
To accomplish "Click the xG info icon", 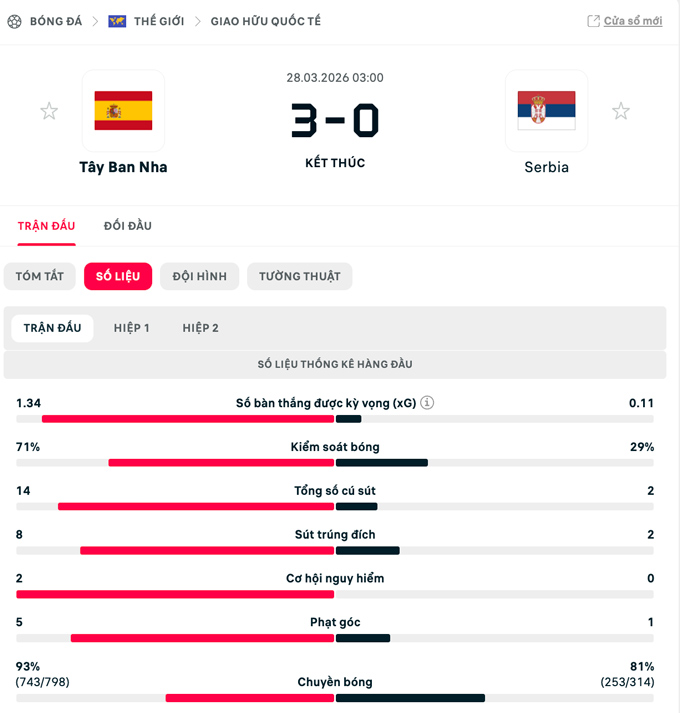I will [427, 403].
